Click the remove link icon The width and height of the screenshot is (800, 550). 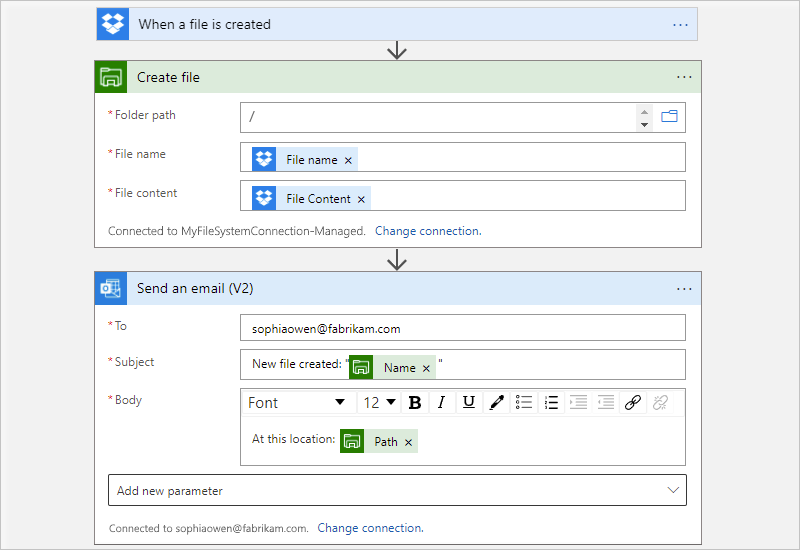pyautogui.click(x=660, y=403)
